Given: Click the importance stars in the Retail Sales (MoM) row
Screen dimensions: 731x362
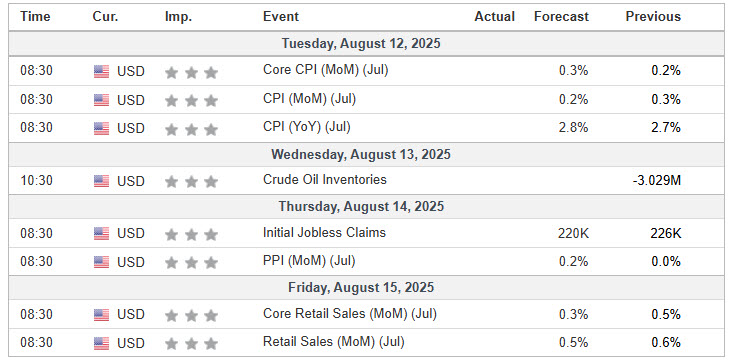Looking at the screenshot, I should pos(191,344).
